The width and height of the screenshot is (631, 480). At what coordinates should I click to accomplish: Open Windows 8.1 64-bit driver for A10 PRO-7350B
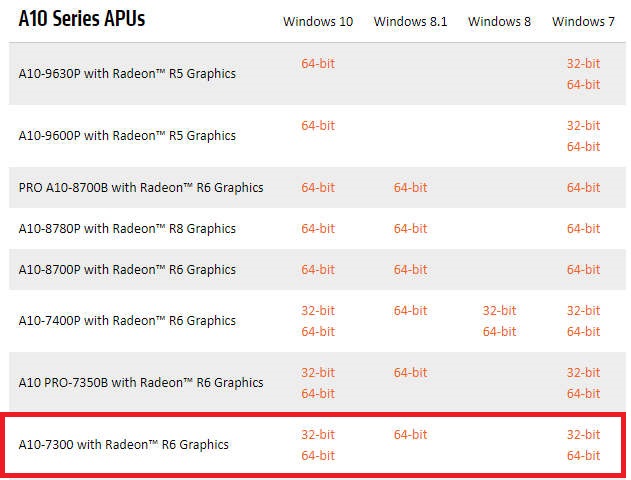pyautogui.click(x=410, y=373)
